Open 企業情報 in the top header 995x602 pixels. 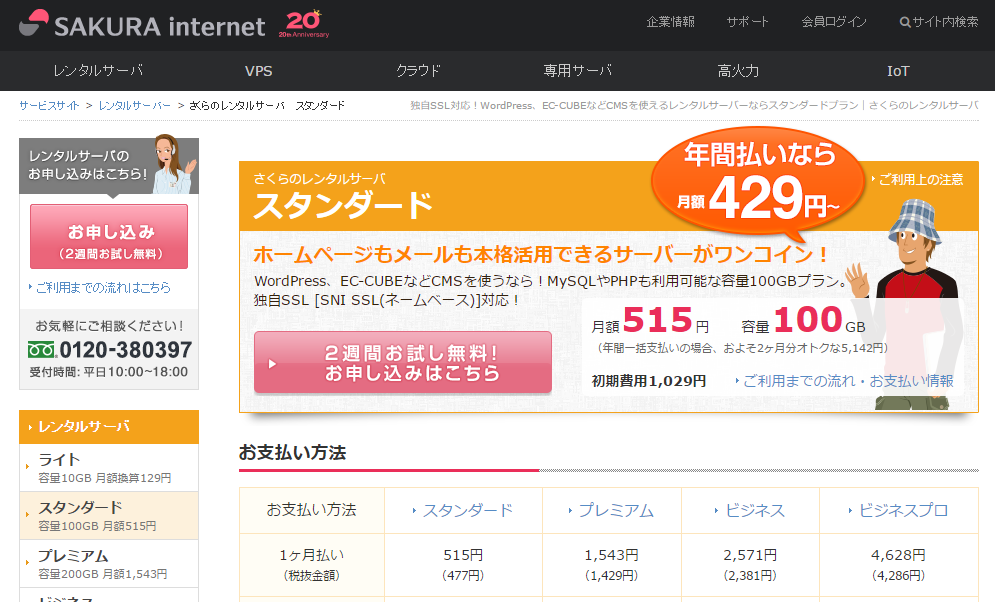pos(670,22)
